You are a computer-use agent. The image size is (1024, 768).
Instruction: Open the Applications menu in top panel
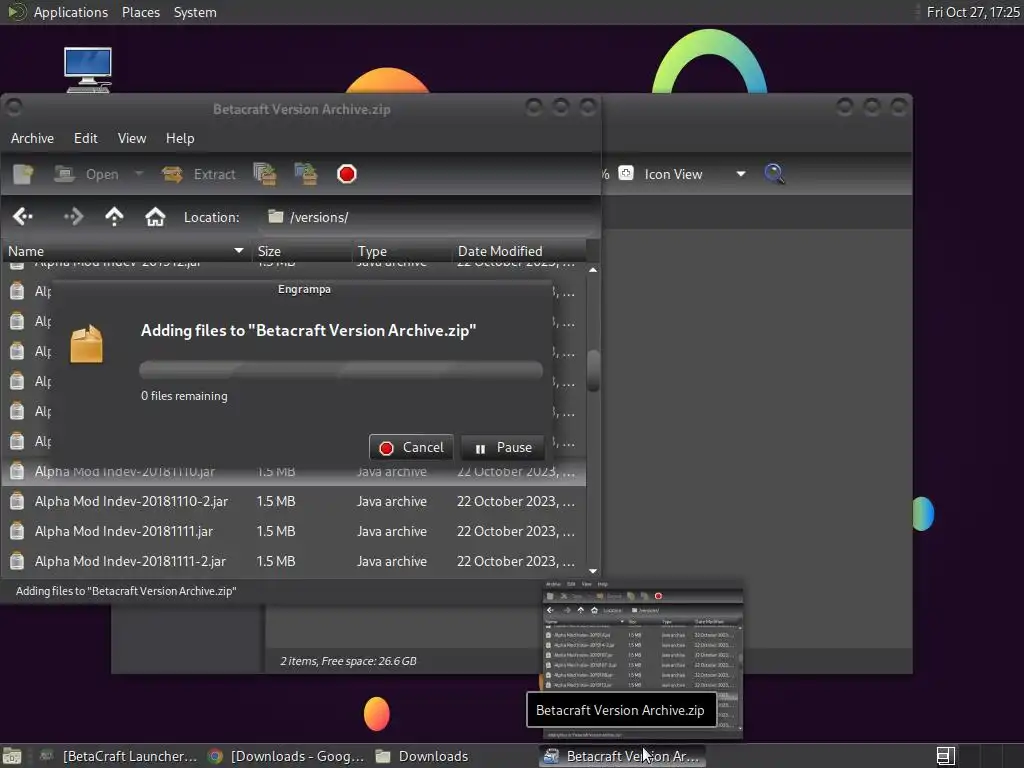coord(71,12)
